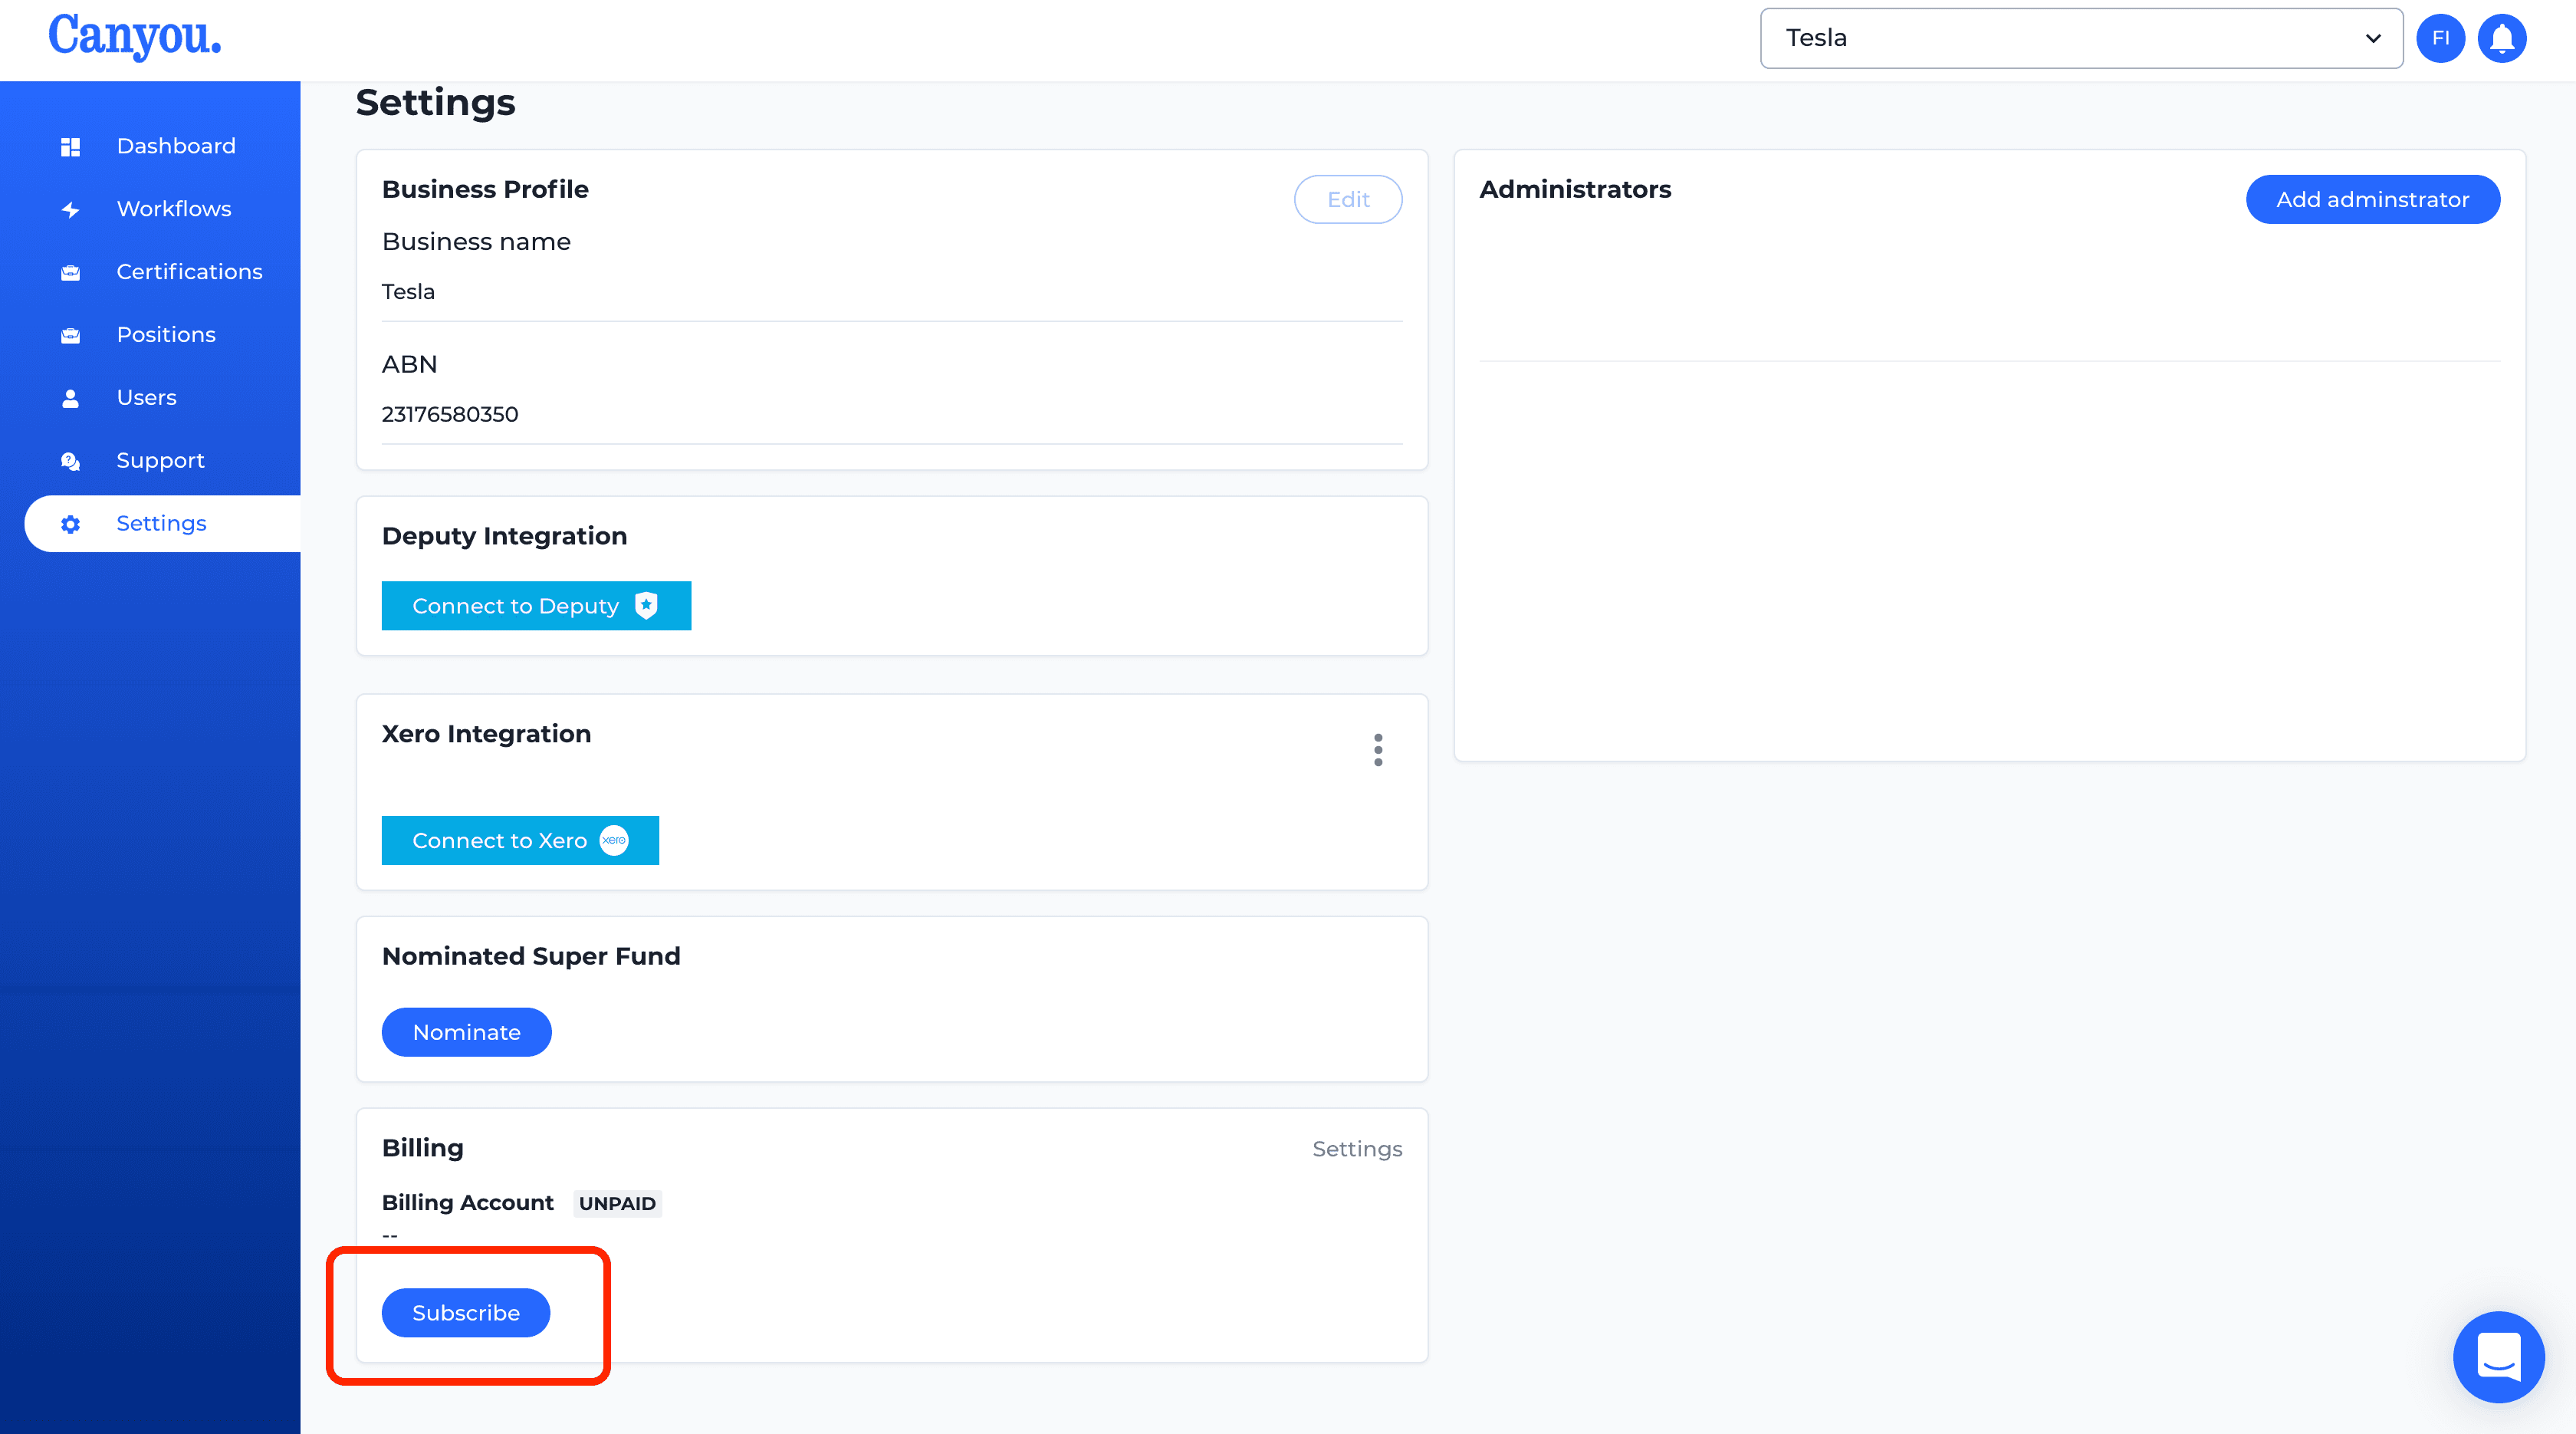
Task: Click the Users person icon
Action: point(70,399)
